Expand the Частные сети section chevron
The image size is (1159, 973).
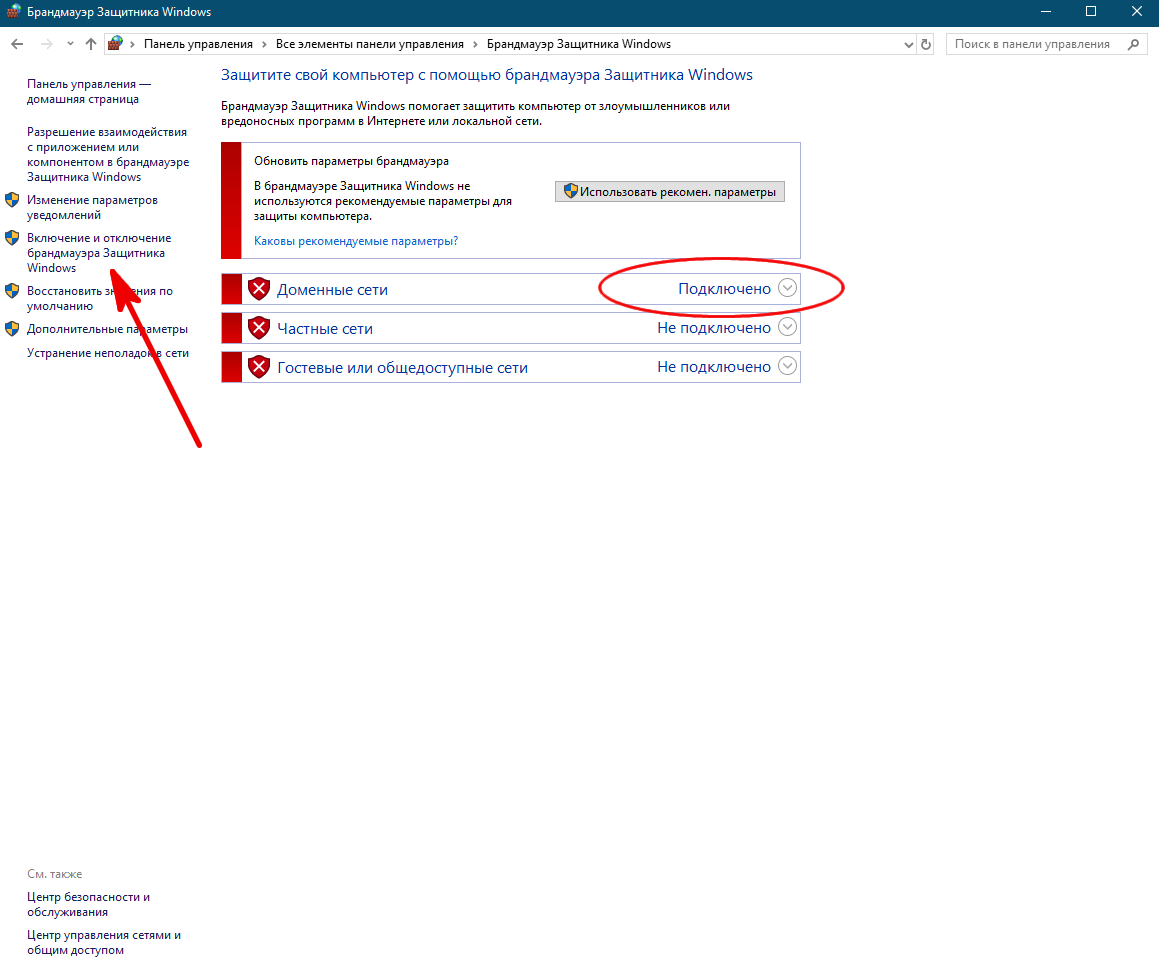tap(787, 327)
